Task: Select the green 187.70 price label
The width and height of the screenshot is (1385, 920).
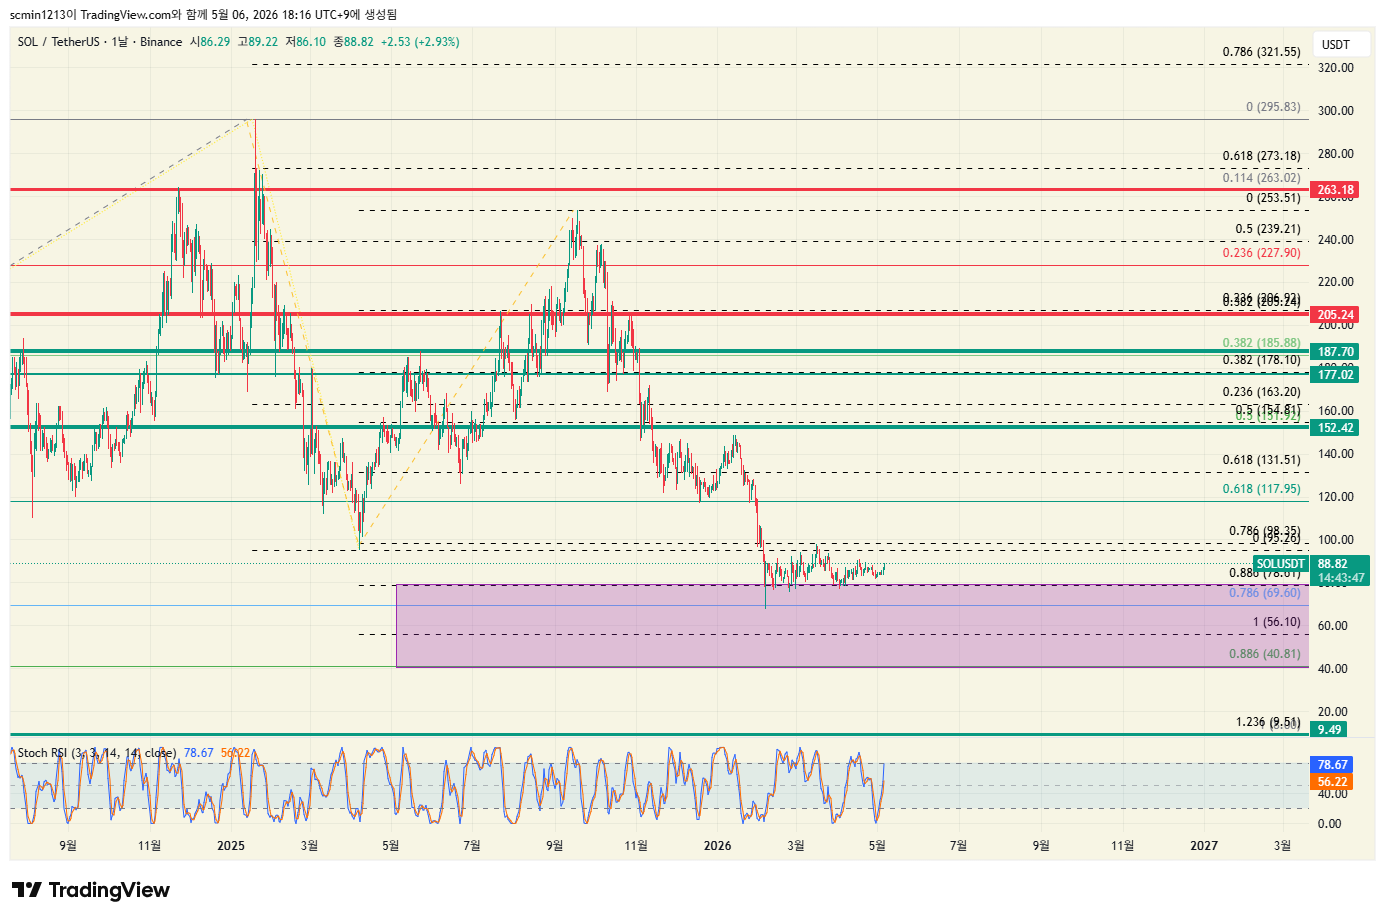Action: tap(1335, 352)
